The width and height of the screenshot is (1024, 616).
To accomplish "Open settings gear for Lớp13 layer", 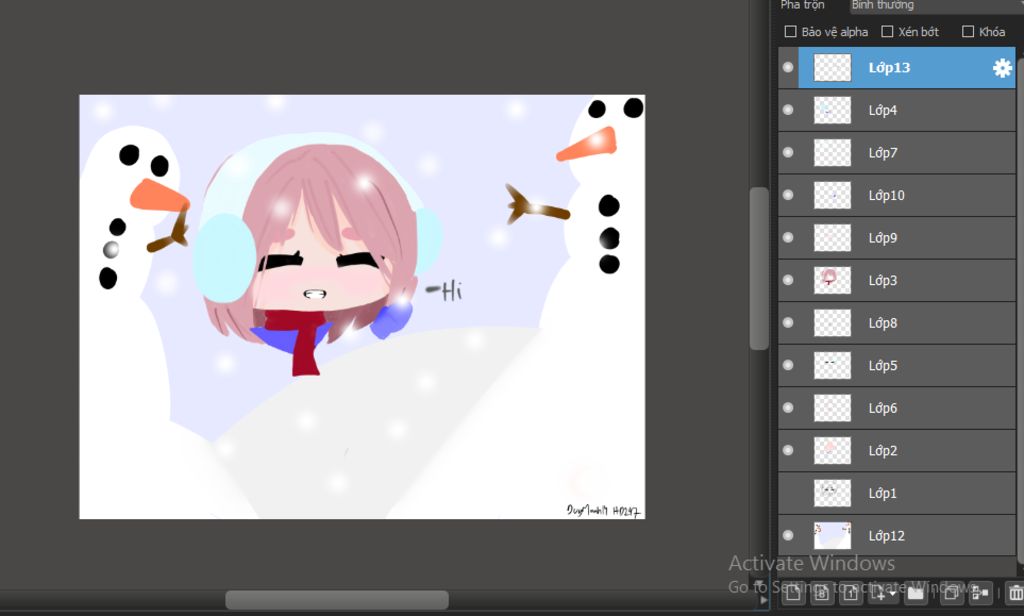I will (1002, 68).
